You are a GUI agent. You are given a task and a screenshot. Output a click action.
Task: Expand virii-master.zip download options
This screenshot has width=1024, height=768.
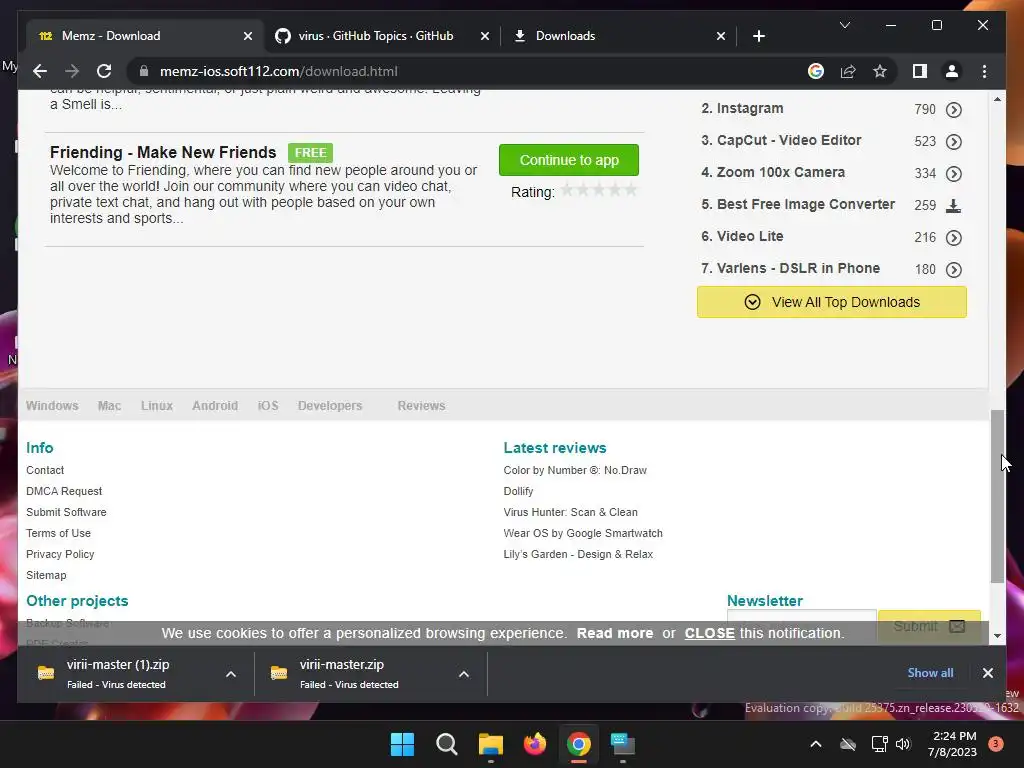[x=464, y=674]
